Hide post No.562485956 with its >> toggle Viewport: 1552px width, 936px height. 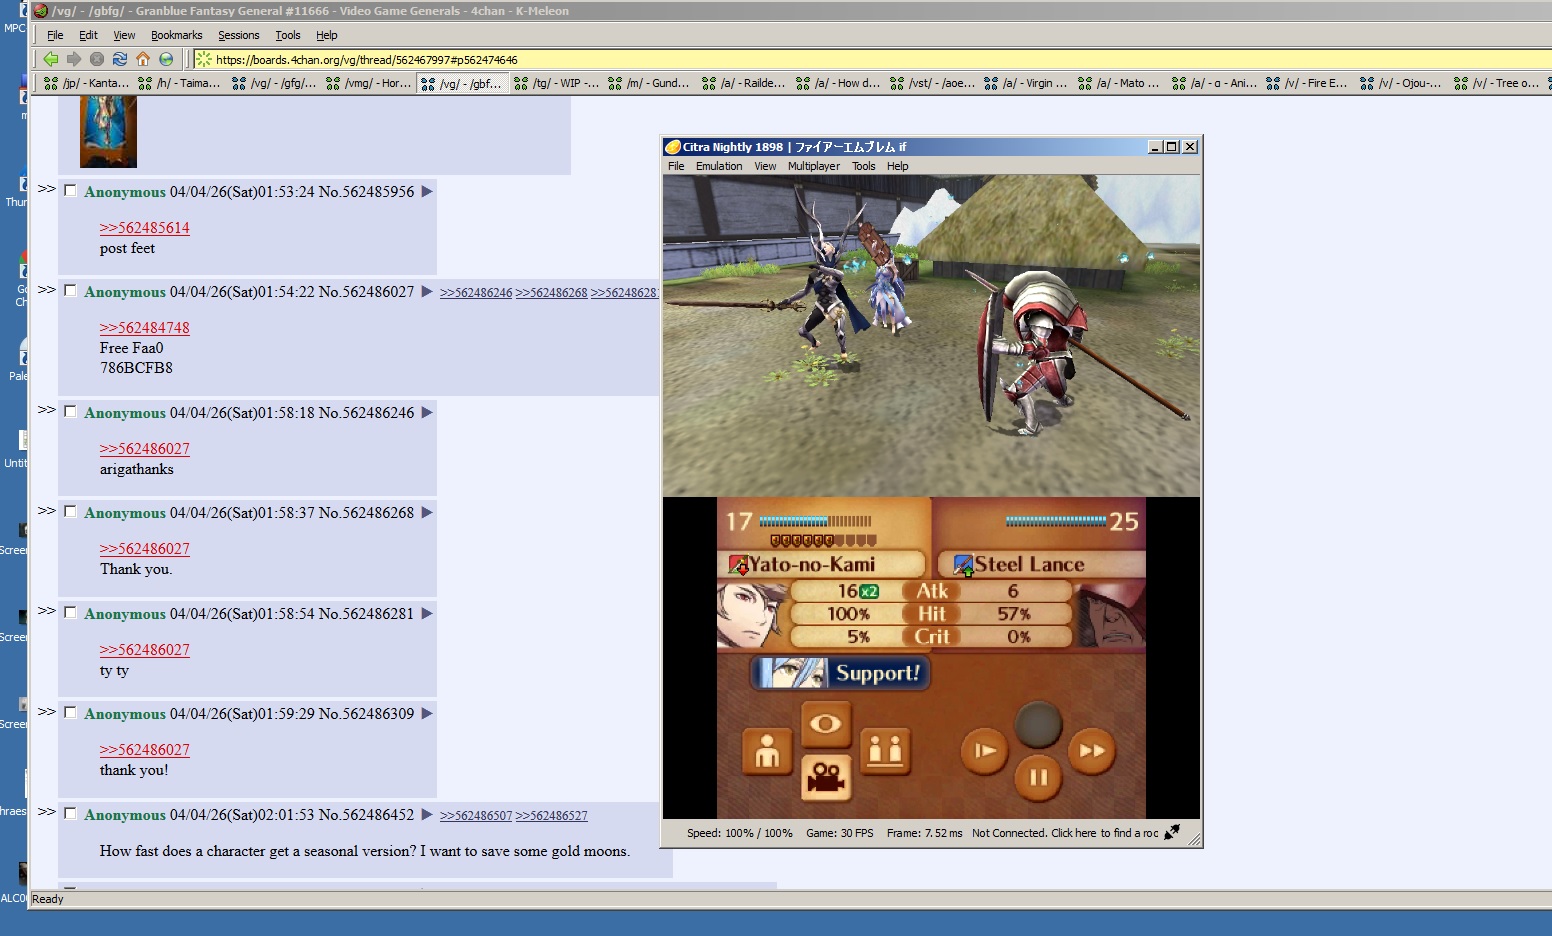tap(46, 189)
